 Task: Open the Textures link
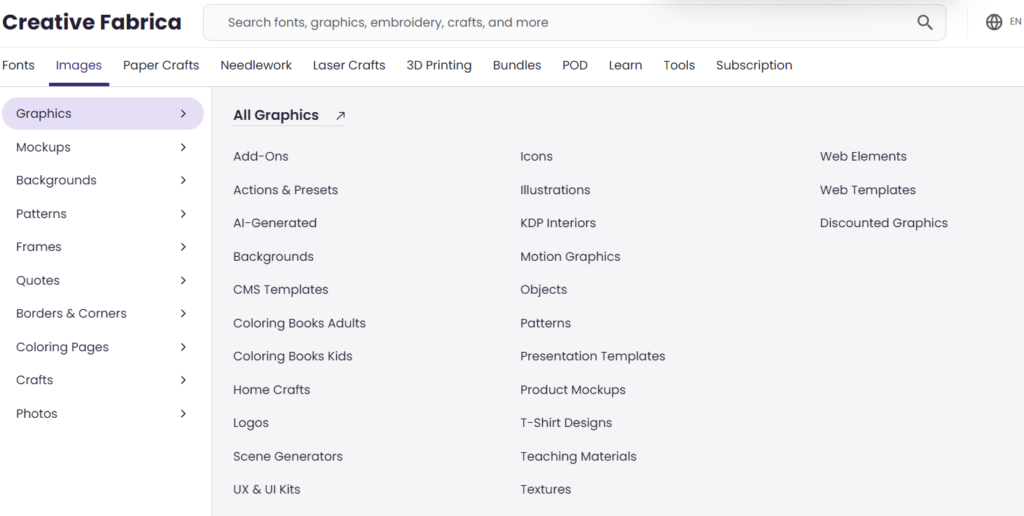tap(545, 490)
